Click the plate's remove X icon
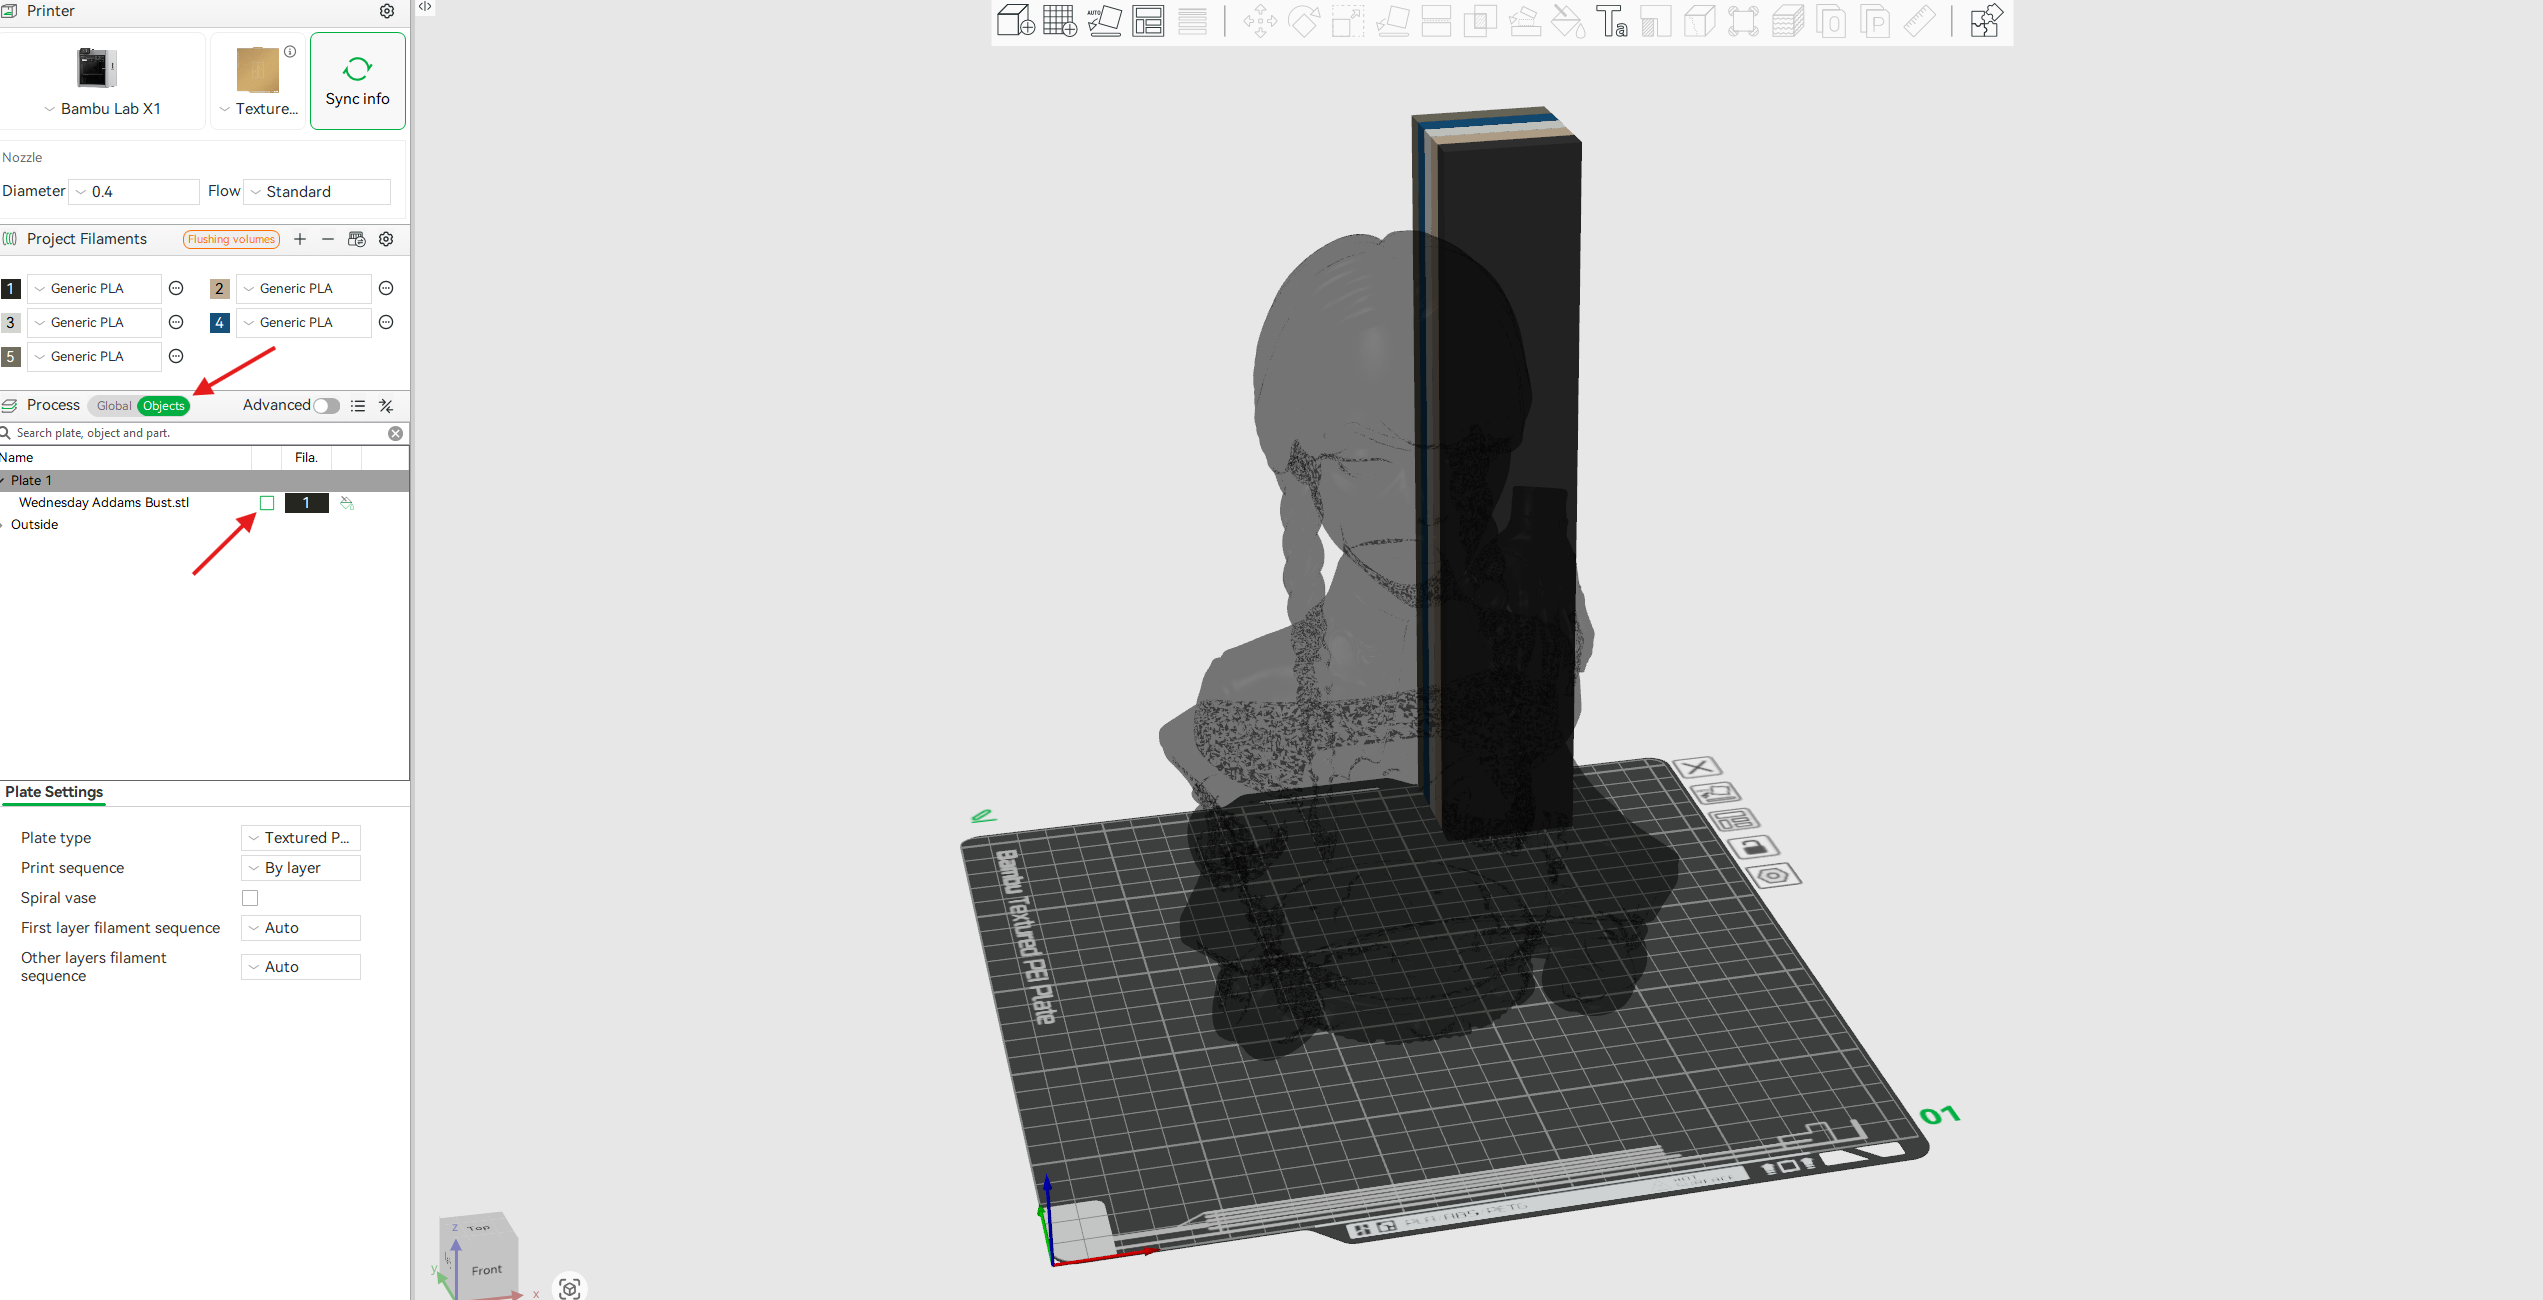 [1696, 768]
